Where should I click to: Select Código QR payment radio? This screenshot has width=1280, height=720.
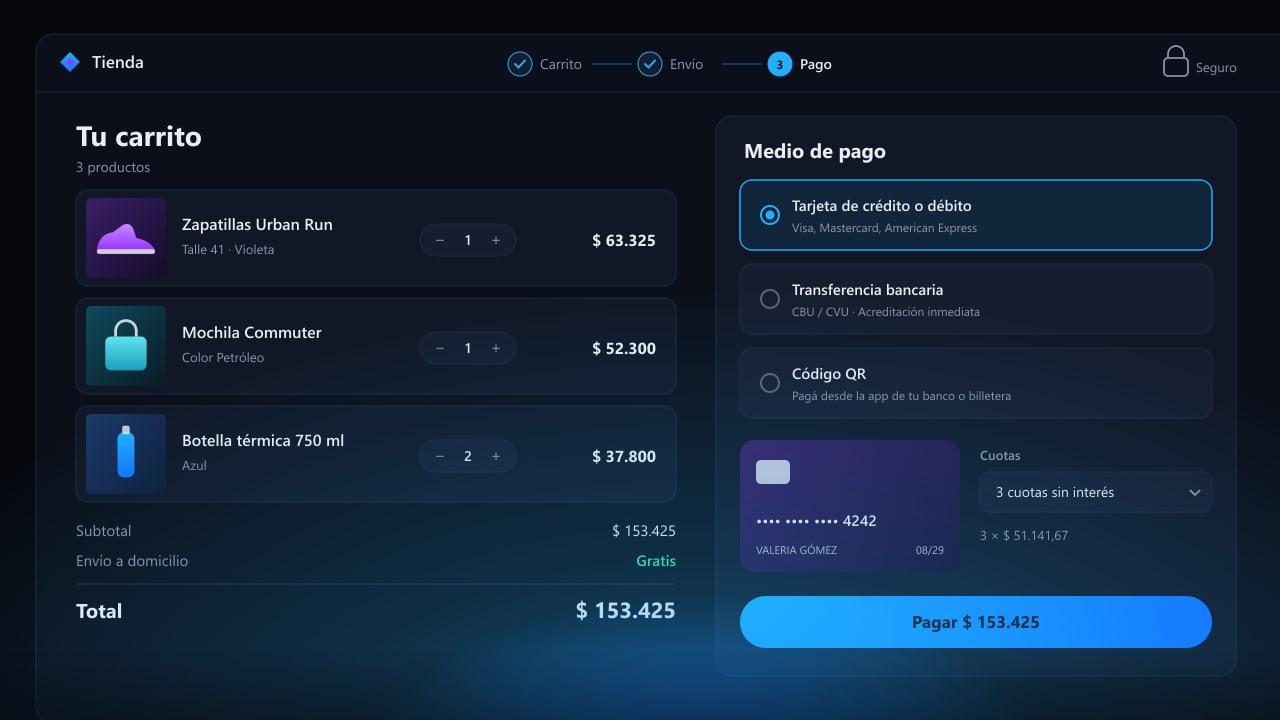click(770, 383)
